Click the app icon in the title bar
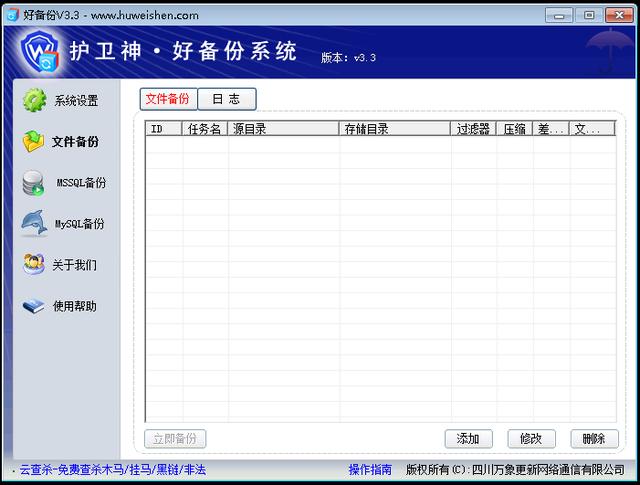Viewport: 640px width, 485px height. click(x=13, y=15)
